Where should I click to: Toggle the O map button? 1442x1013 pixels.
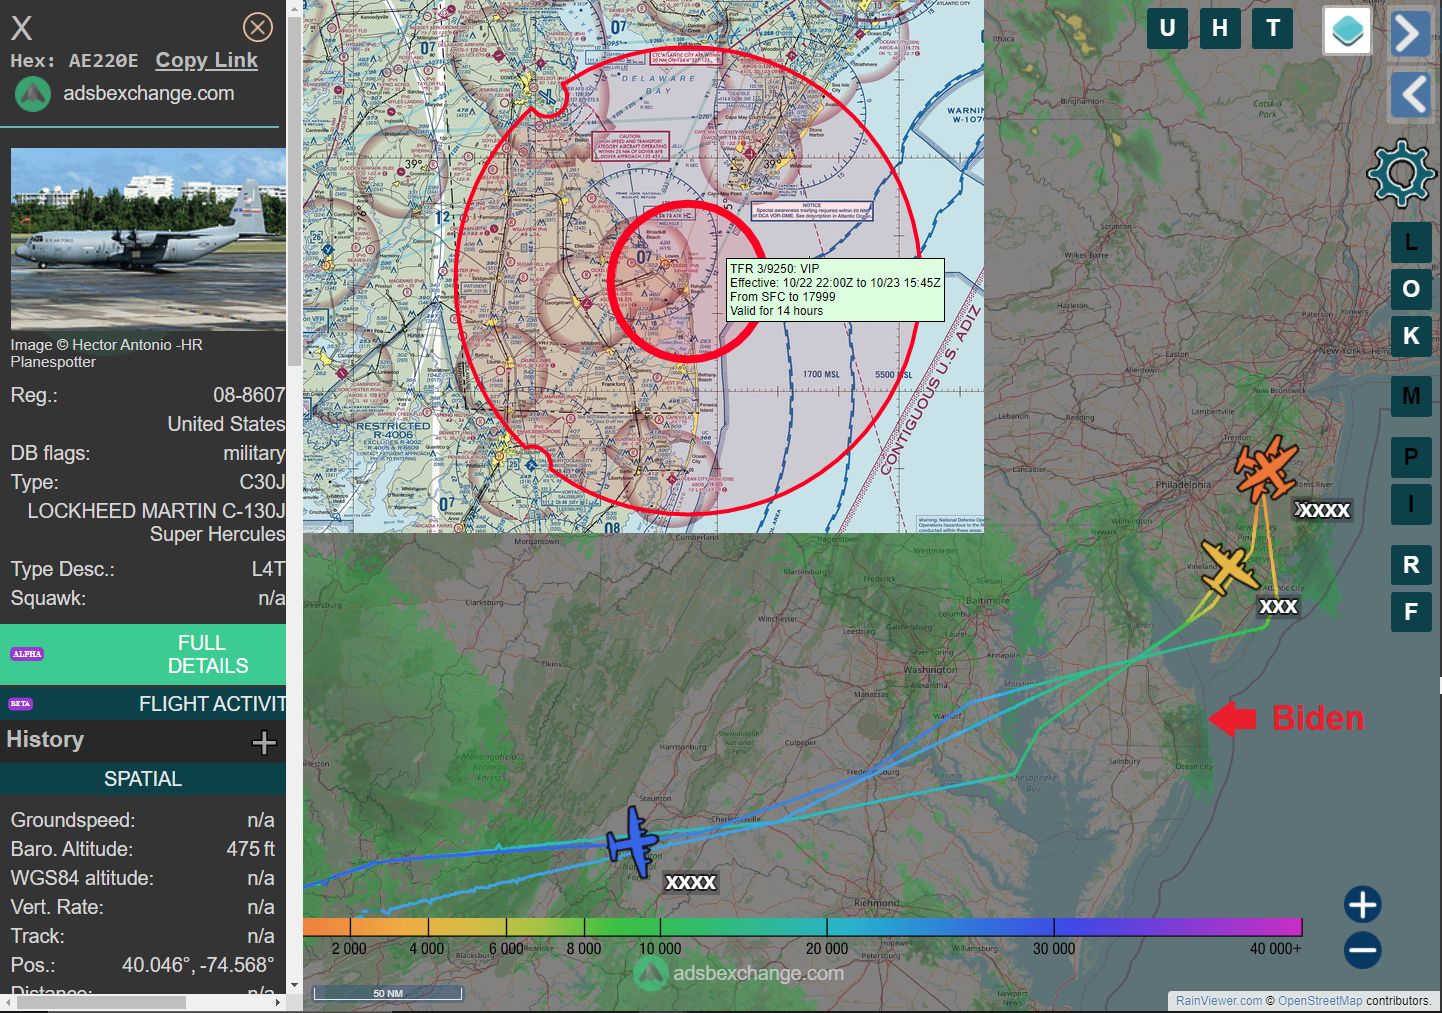pos(1411,289)
